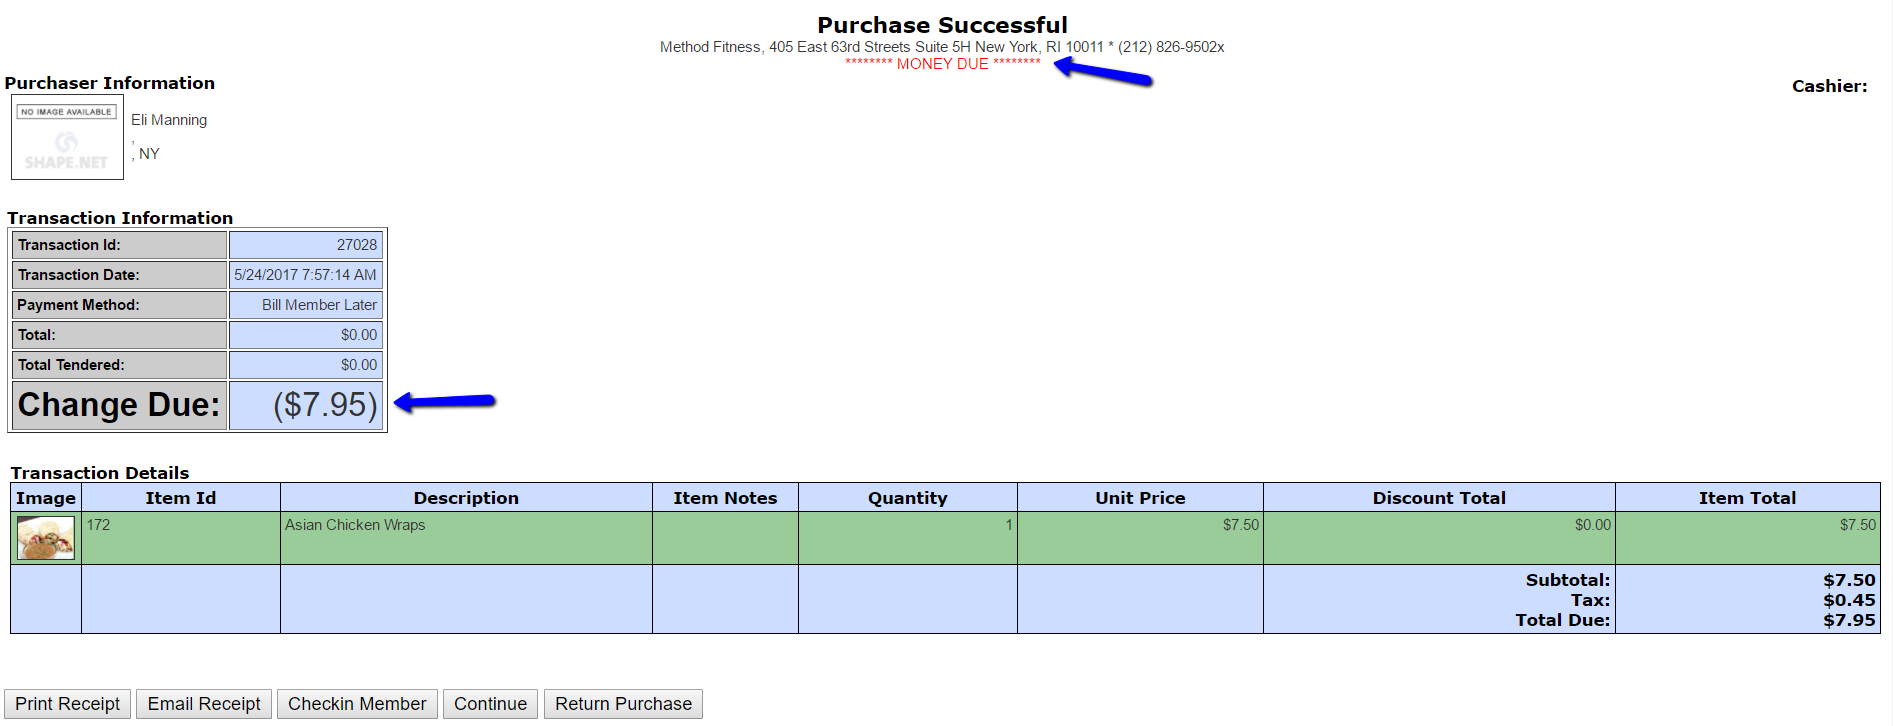Click the Checkin Member button

357,704
